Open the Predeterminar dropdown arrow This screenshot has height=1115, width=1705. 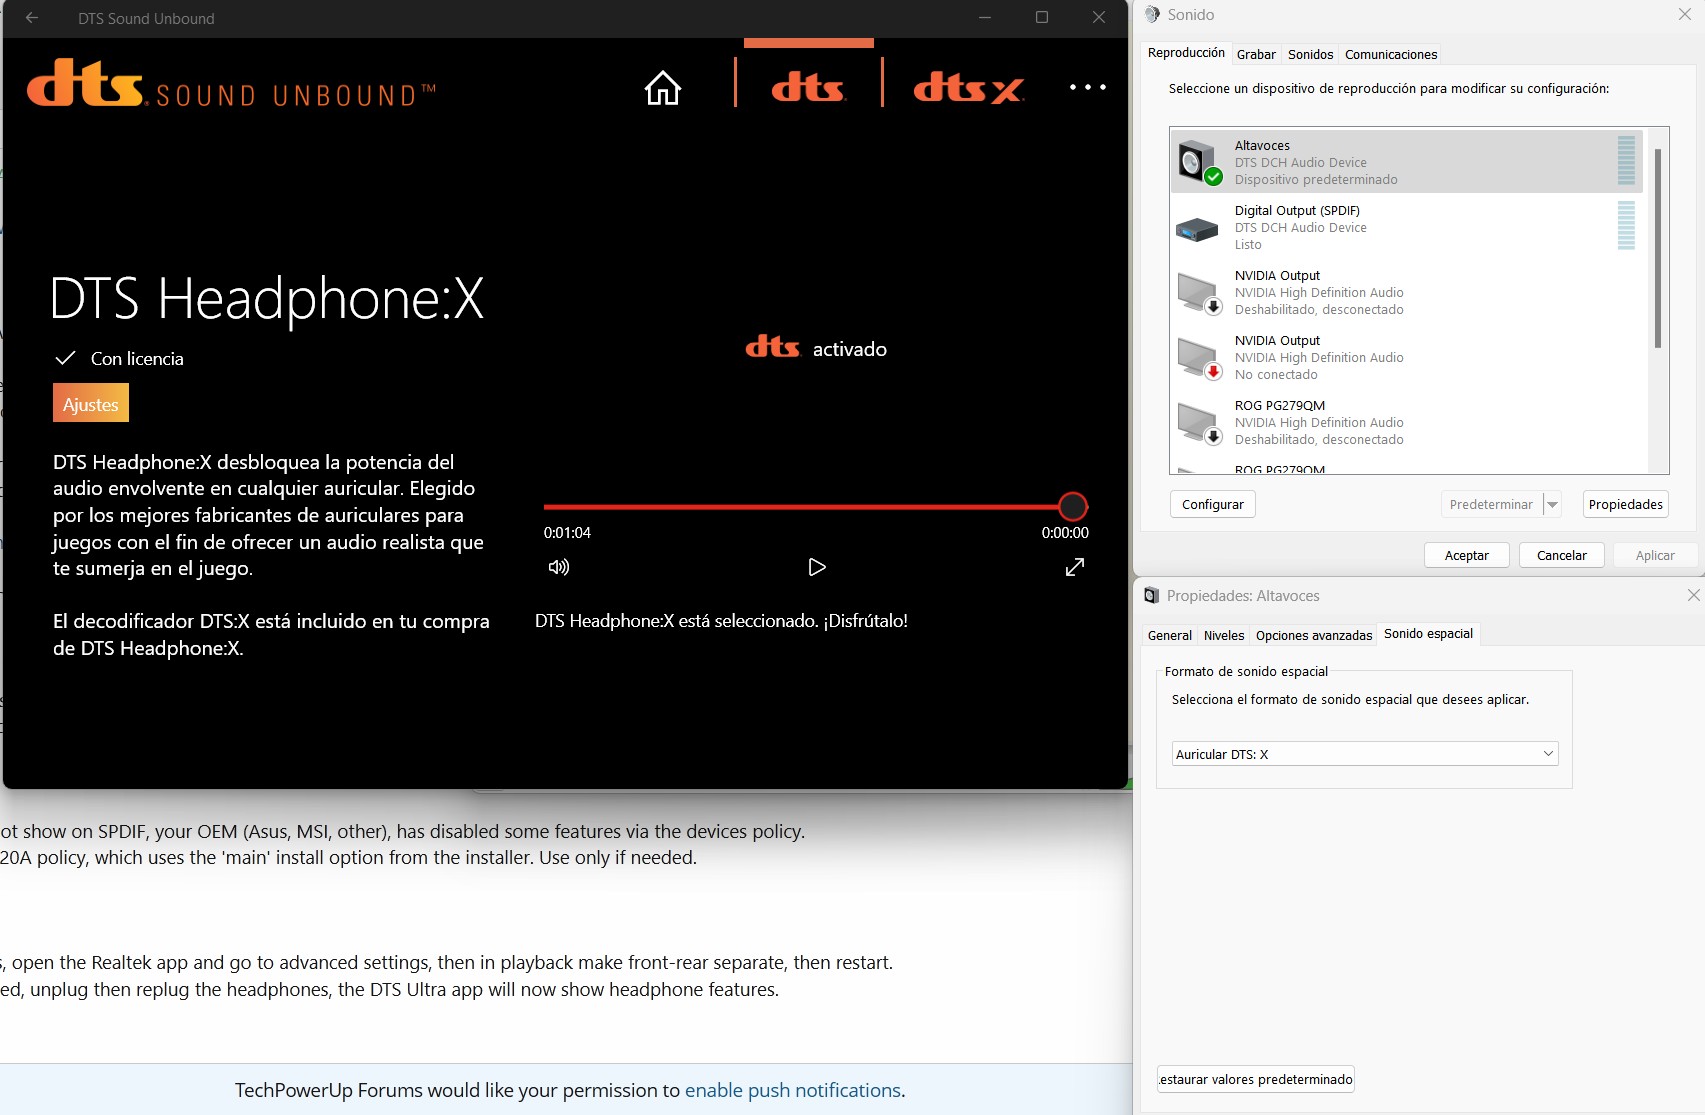tap(1552, 504)
